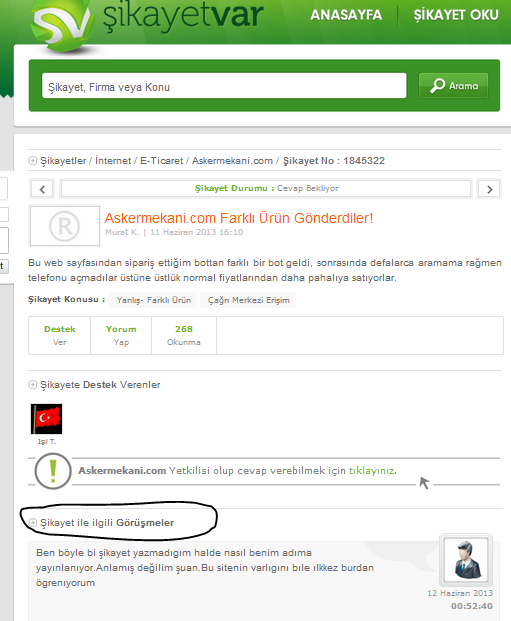
Task: Click the comment date 12 Haziran 2013
Action: click(460, 593)
